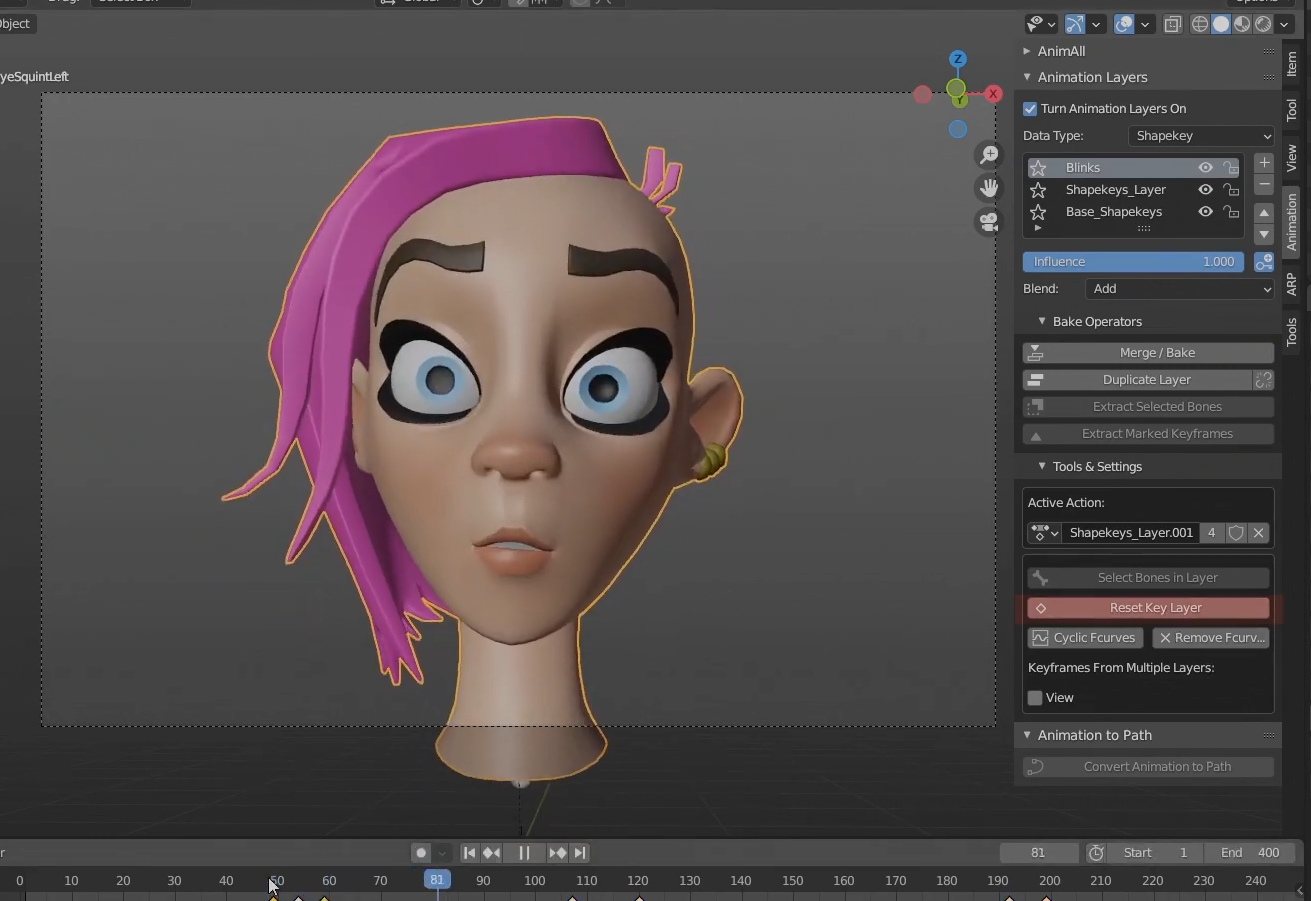The height and width of the screenshot is (901, 1311).
Task: Remove animation layer with minus button
Action: coord(1264,185)
